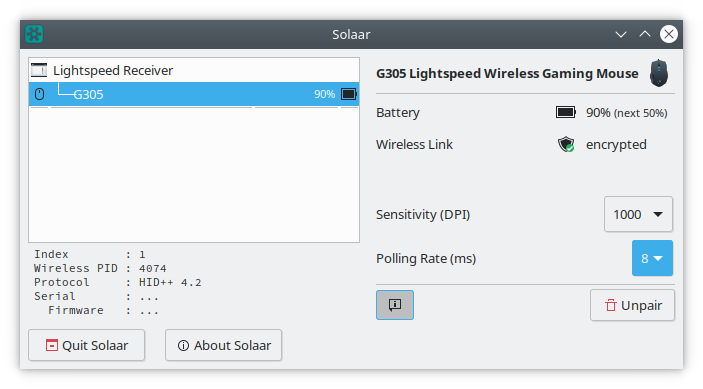703x389 pixels.
Task: Click the Lightspeed Receiver device icon
Action: click(39, 70)
